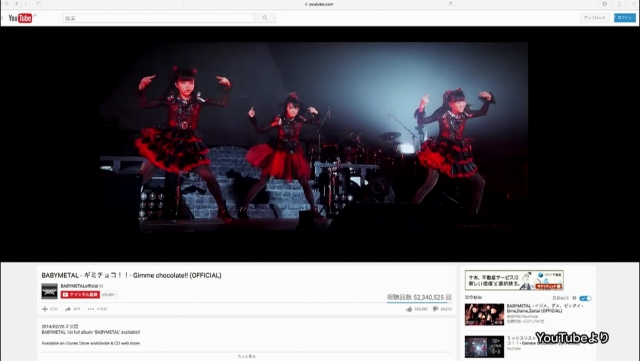Dislike the video with thumbs-down
The width and height of the screenshot is (640, 361).
point(435,309)
